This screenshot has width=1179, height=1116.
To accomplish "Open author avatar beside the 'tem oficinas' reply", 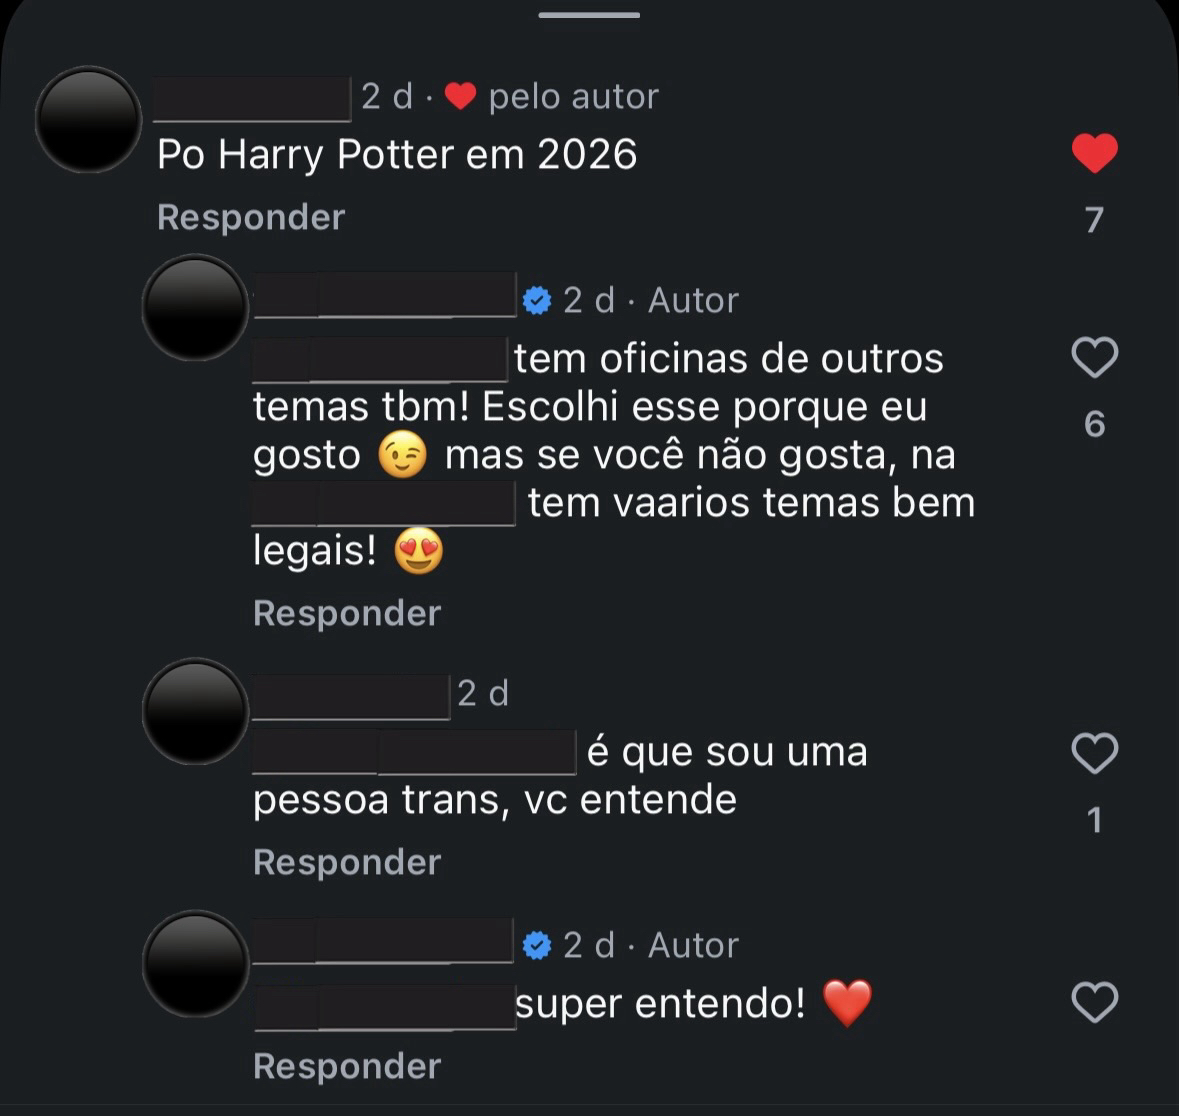I will coord(195,307).
